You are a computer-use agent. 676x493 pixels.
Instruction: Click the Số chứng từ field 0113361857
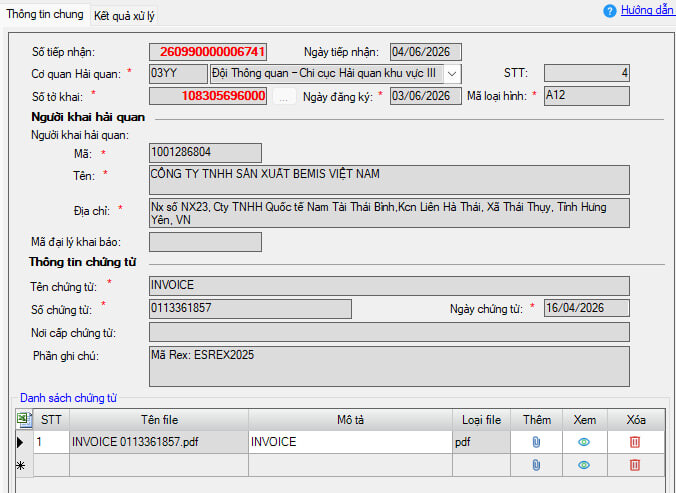pos(250,309)
